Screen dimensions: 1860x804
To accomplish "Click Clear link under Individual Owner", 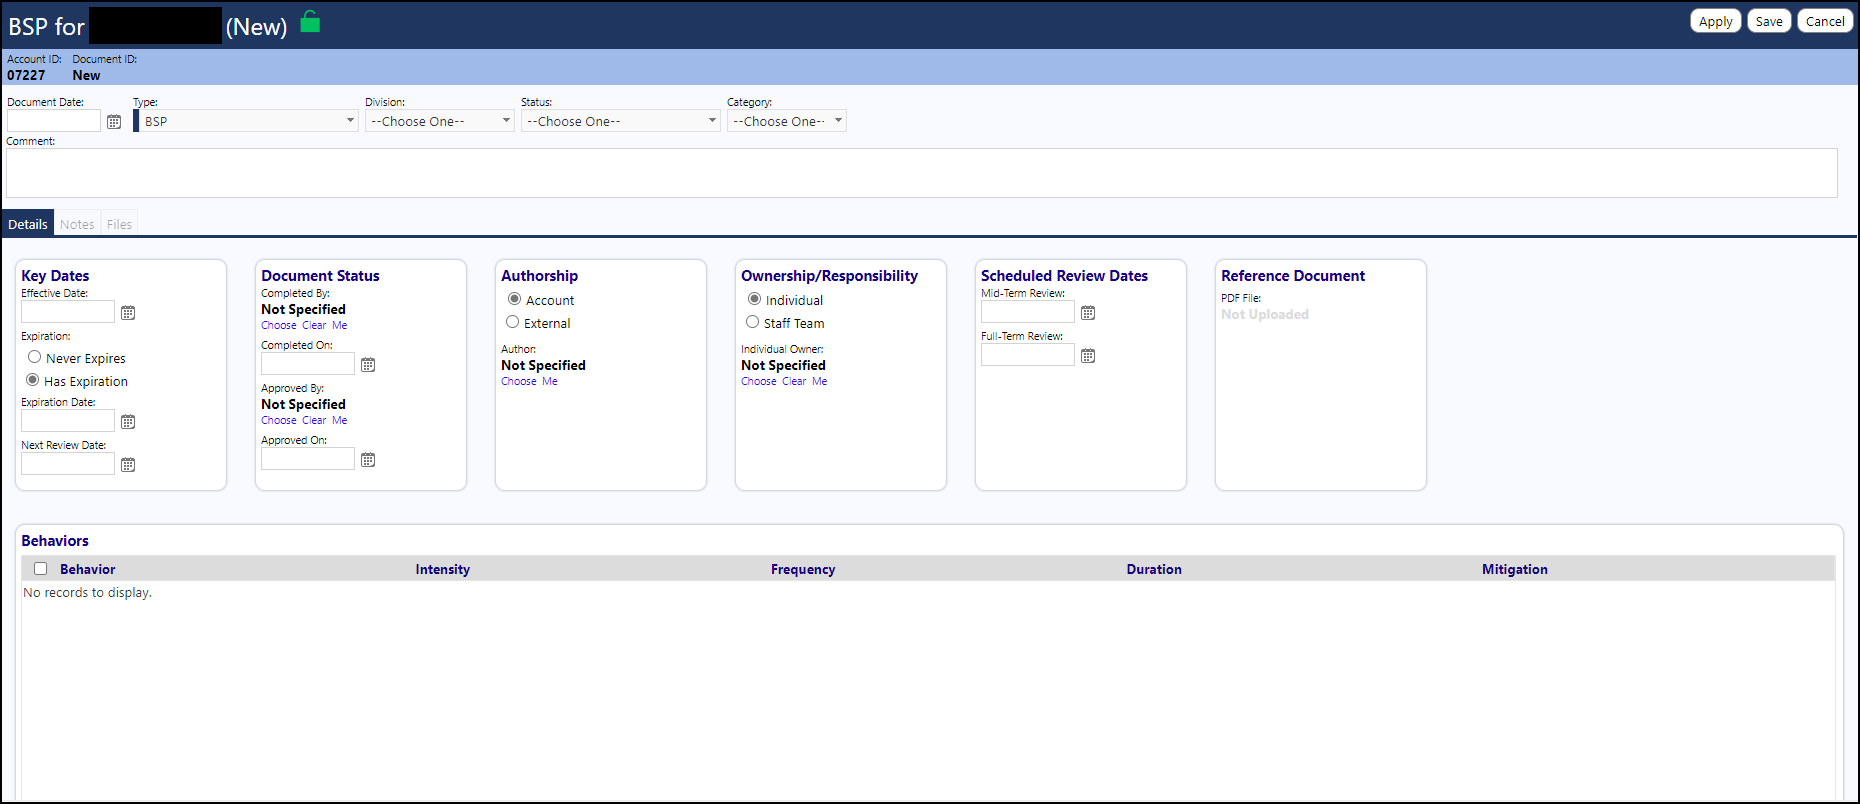I will (794, 382).
